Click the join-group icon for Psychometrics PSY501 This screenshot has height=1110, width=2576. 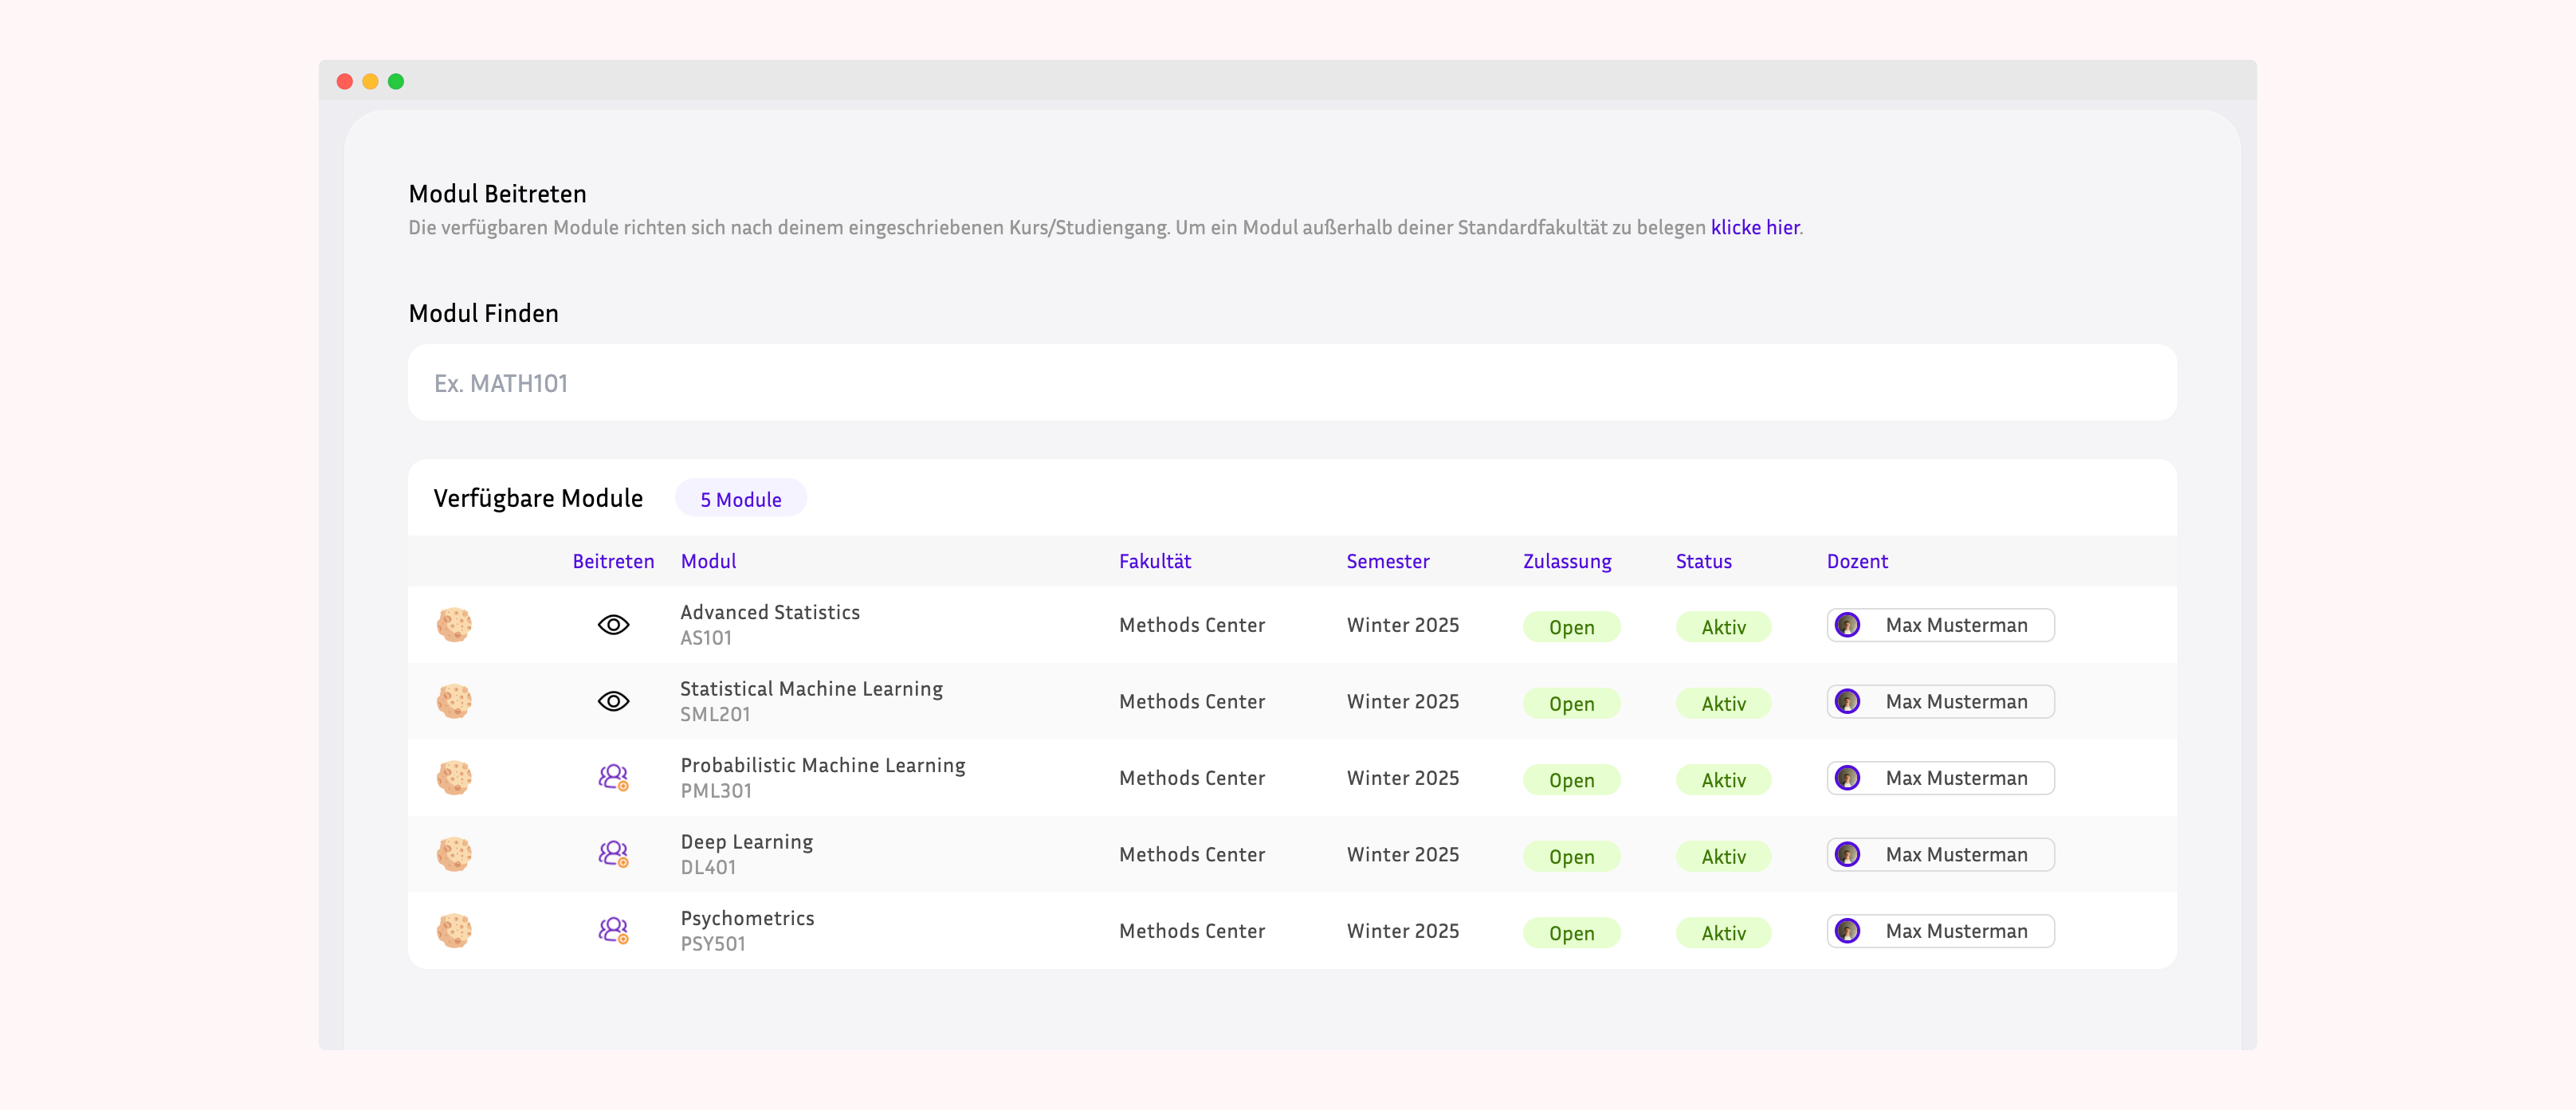coord(613,930)
